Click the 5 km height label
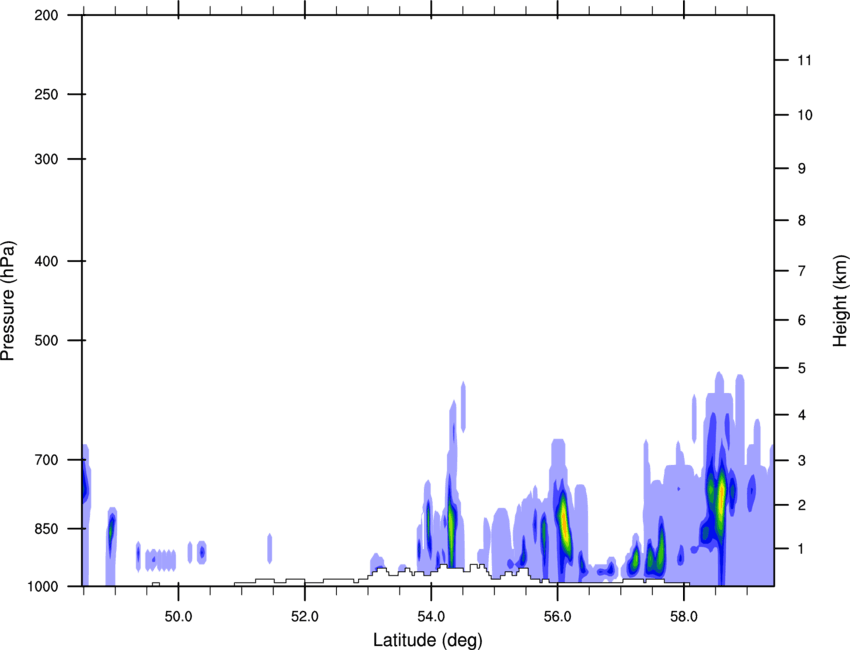The height and width of the screenshot is (650, 850). [802, 368]
